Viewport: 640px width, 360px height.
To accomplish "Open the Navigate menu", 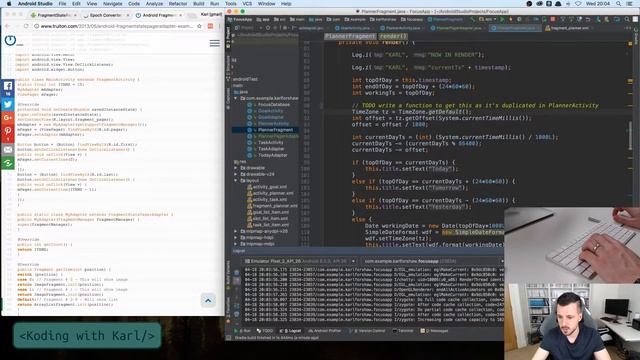I will tap(112, 4).
